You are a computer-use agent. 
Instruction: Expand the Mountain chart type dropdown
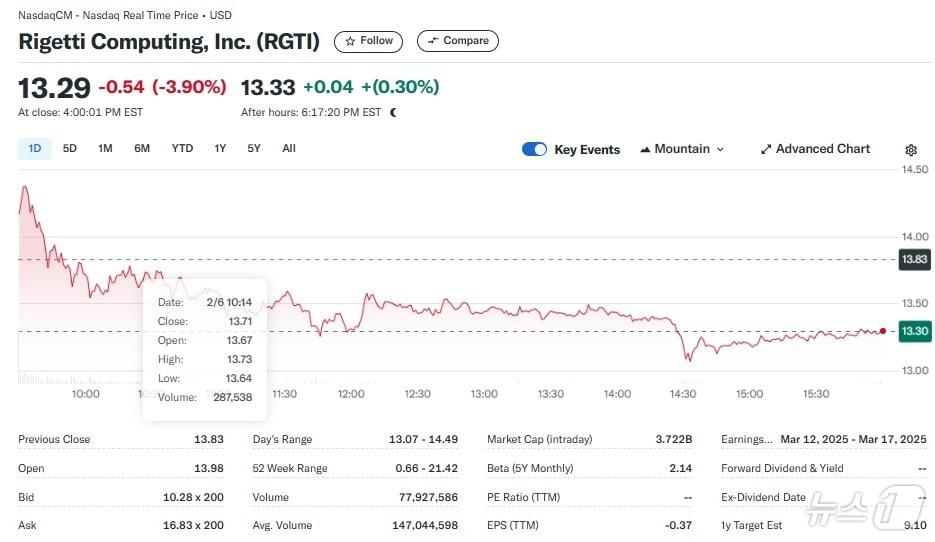681,149
